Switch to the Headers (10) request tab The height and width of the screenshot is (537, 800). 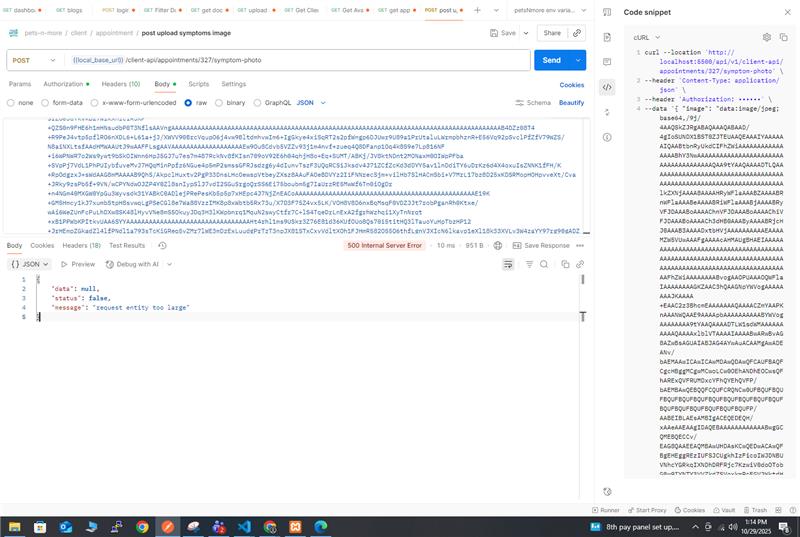[x=120, y=84]
